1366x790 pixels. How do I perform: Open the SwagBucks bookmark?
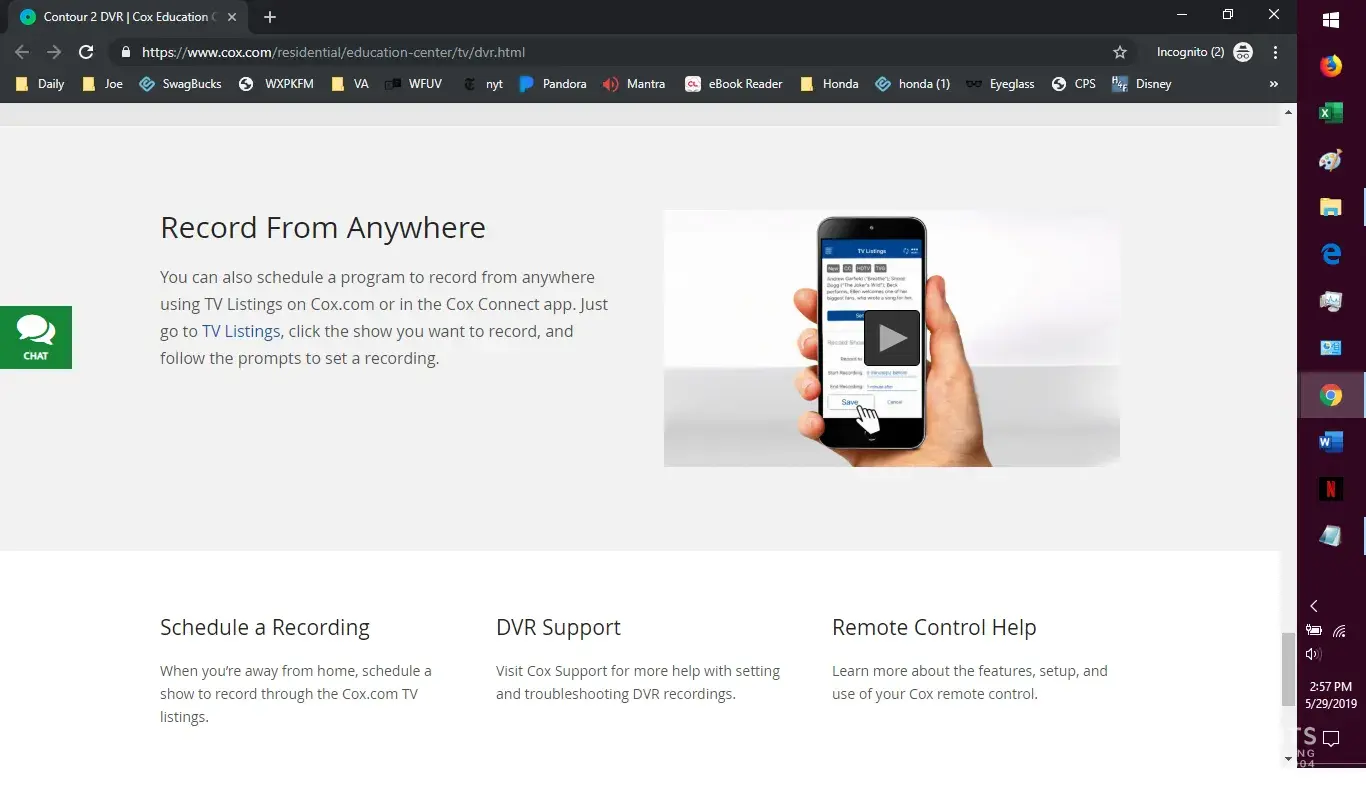click(x=181, y=84)
